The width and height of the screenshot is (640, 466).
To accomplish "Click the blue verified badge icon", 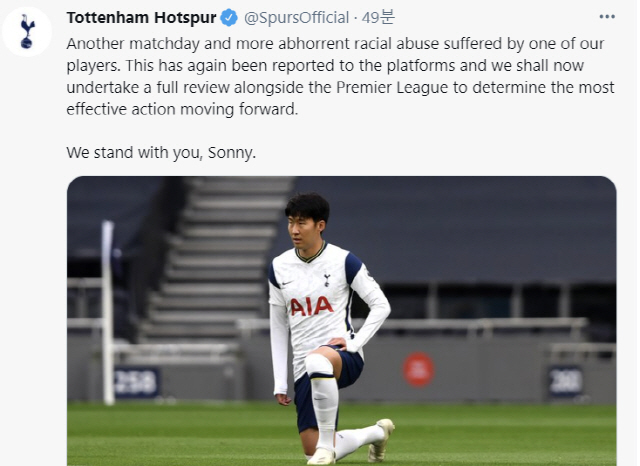I will pos(229,18).
